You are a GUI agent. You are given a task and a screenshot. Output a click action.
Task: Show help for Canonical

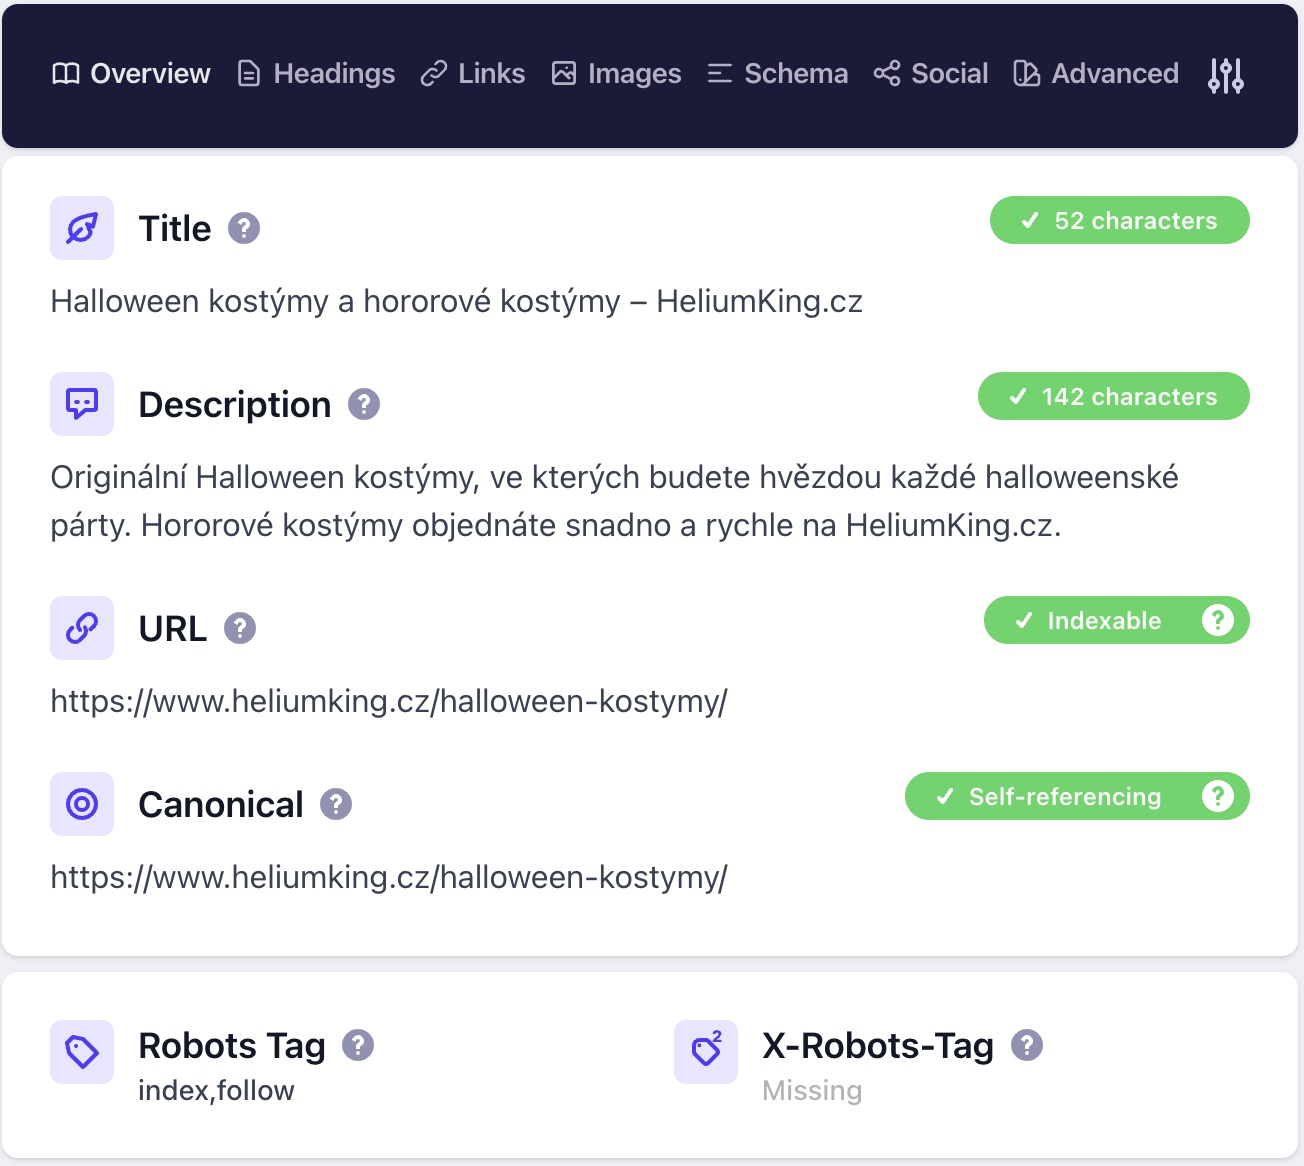pos(336,805)
